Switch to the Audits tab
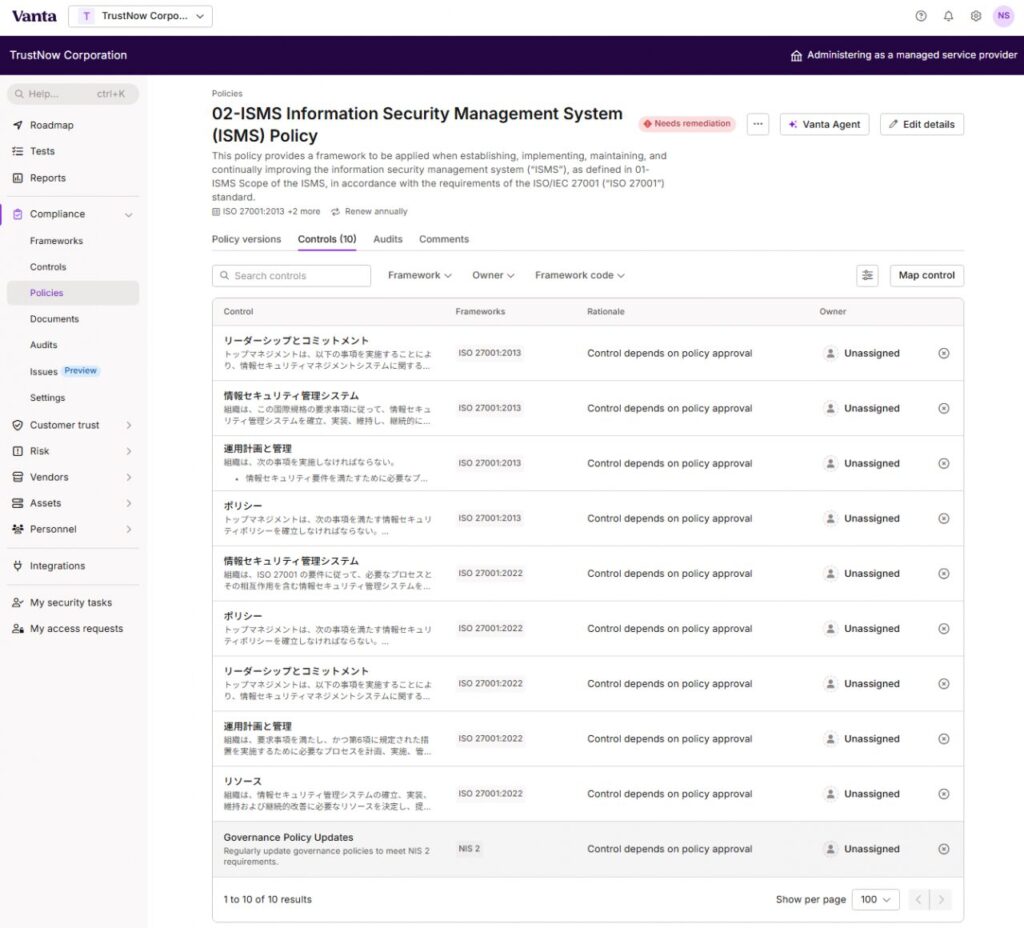The height and width of the screenshot is (928, 1024). 388,240
